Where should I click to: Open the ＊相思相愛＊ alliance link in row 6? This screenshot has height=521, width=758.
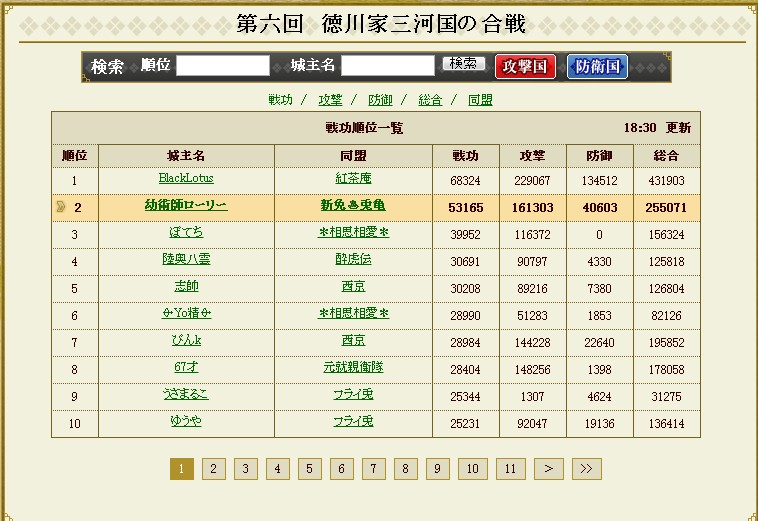pyautogui.click(x=353, y=313)
